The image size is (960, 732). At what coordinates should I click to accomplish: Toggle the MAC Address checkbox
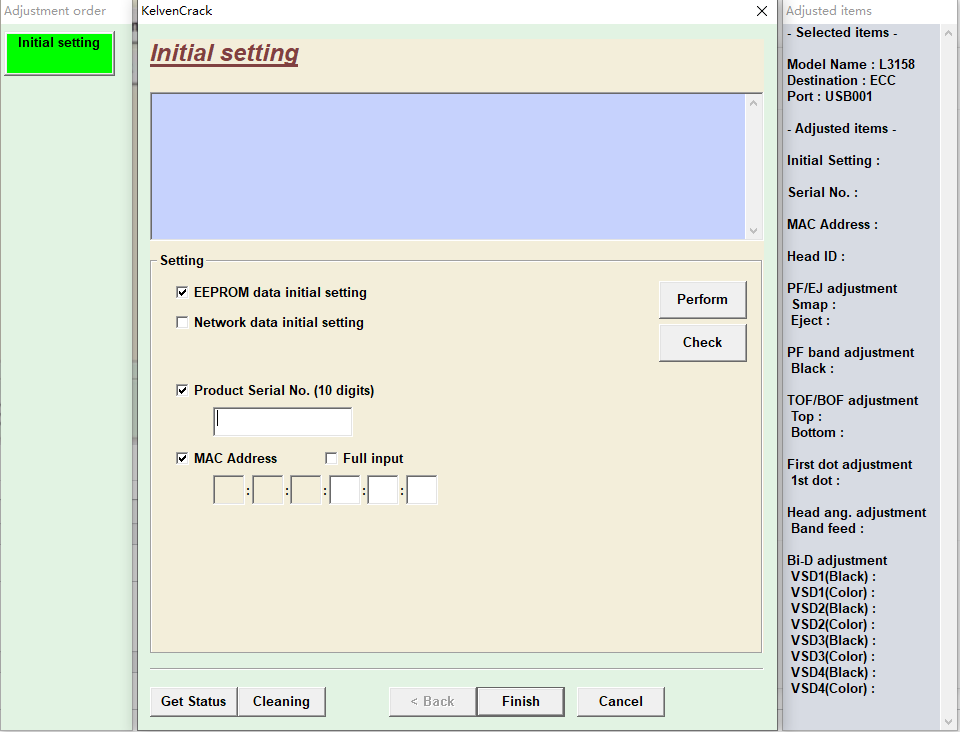(x=182, y=459)
